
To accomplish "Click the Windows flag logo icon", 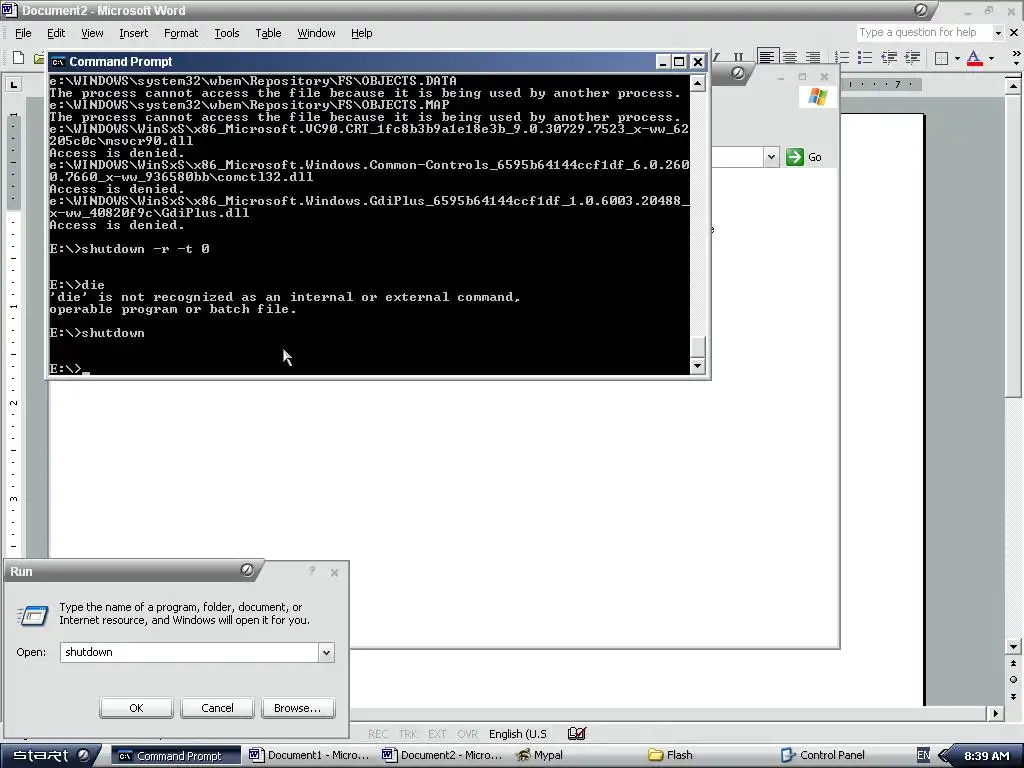I will 817,97.
